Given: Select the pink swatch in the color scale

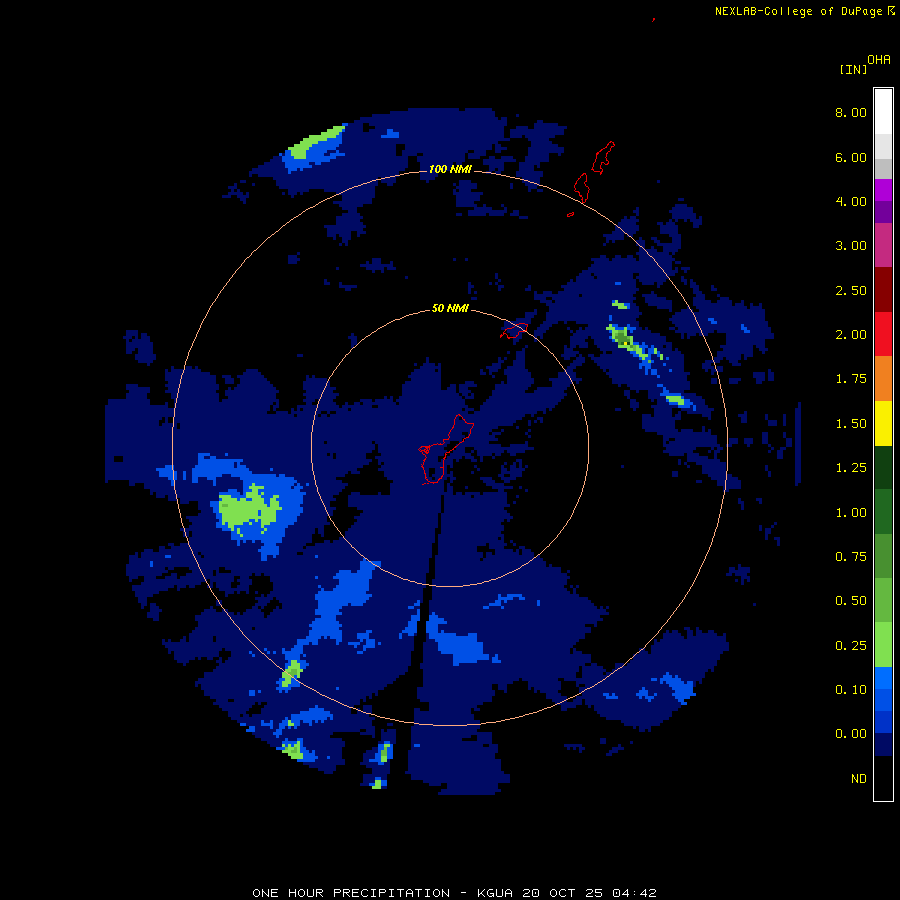Looking at the screenshot, I should click(x=883, y=245).
